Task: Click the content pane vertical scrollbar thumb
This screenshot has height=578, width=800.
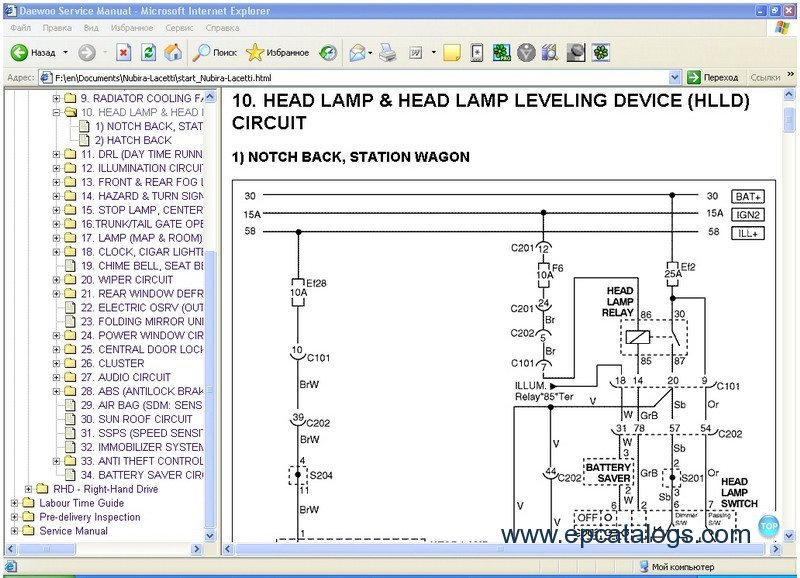Action: tap(789, 120)
